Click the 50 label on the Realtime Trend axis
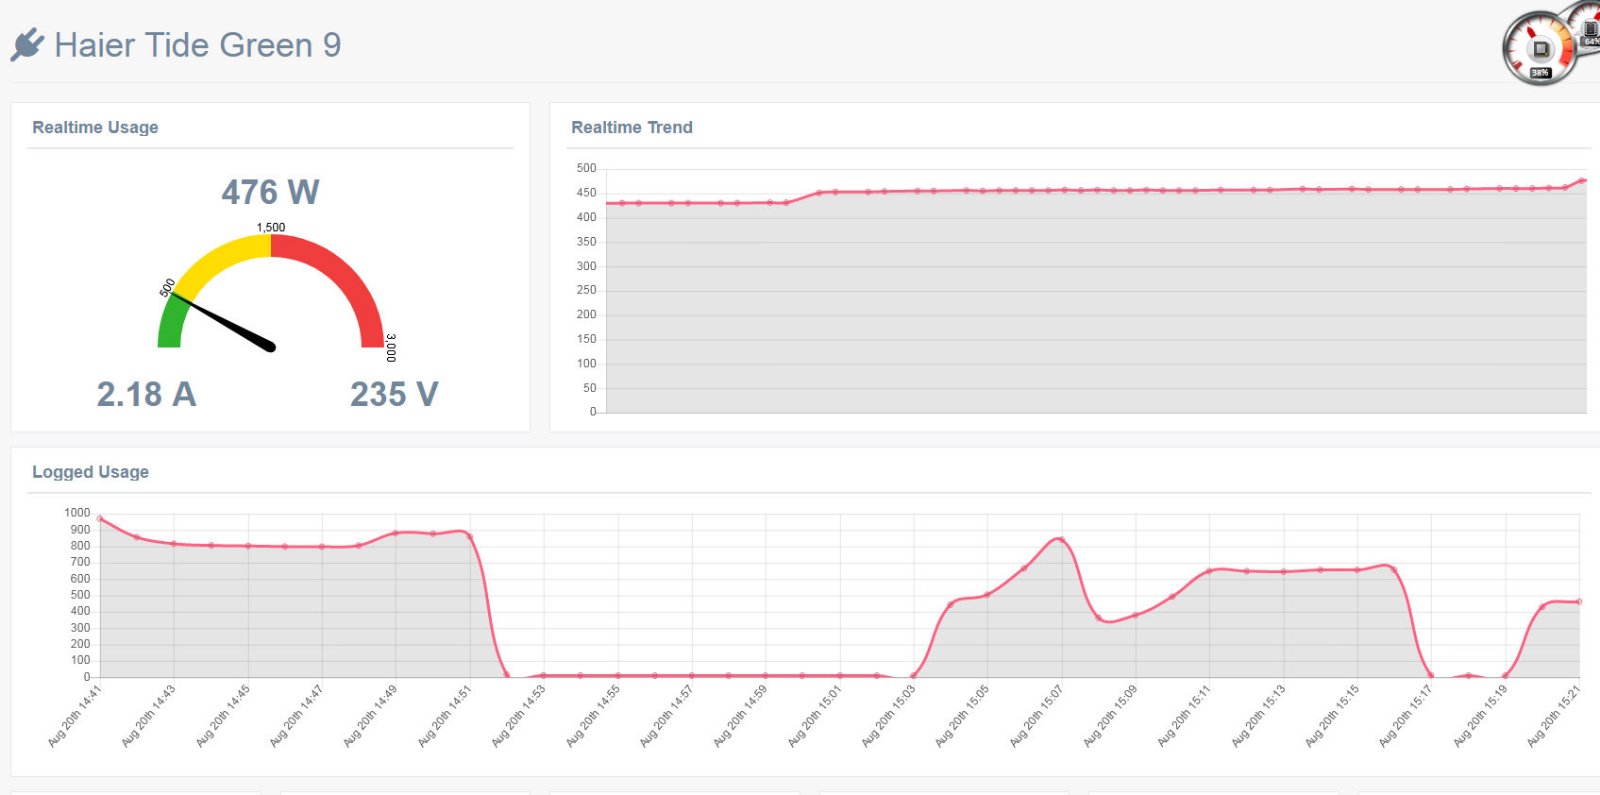The image size is (1600, 795). point(589,388)
